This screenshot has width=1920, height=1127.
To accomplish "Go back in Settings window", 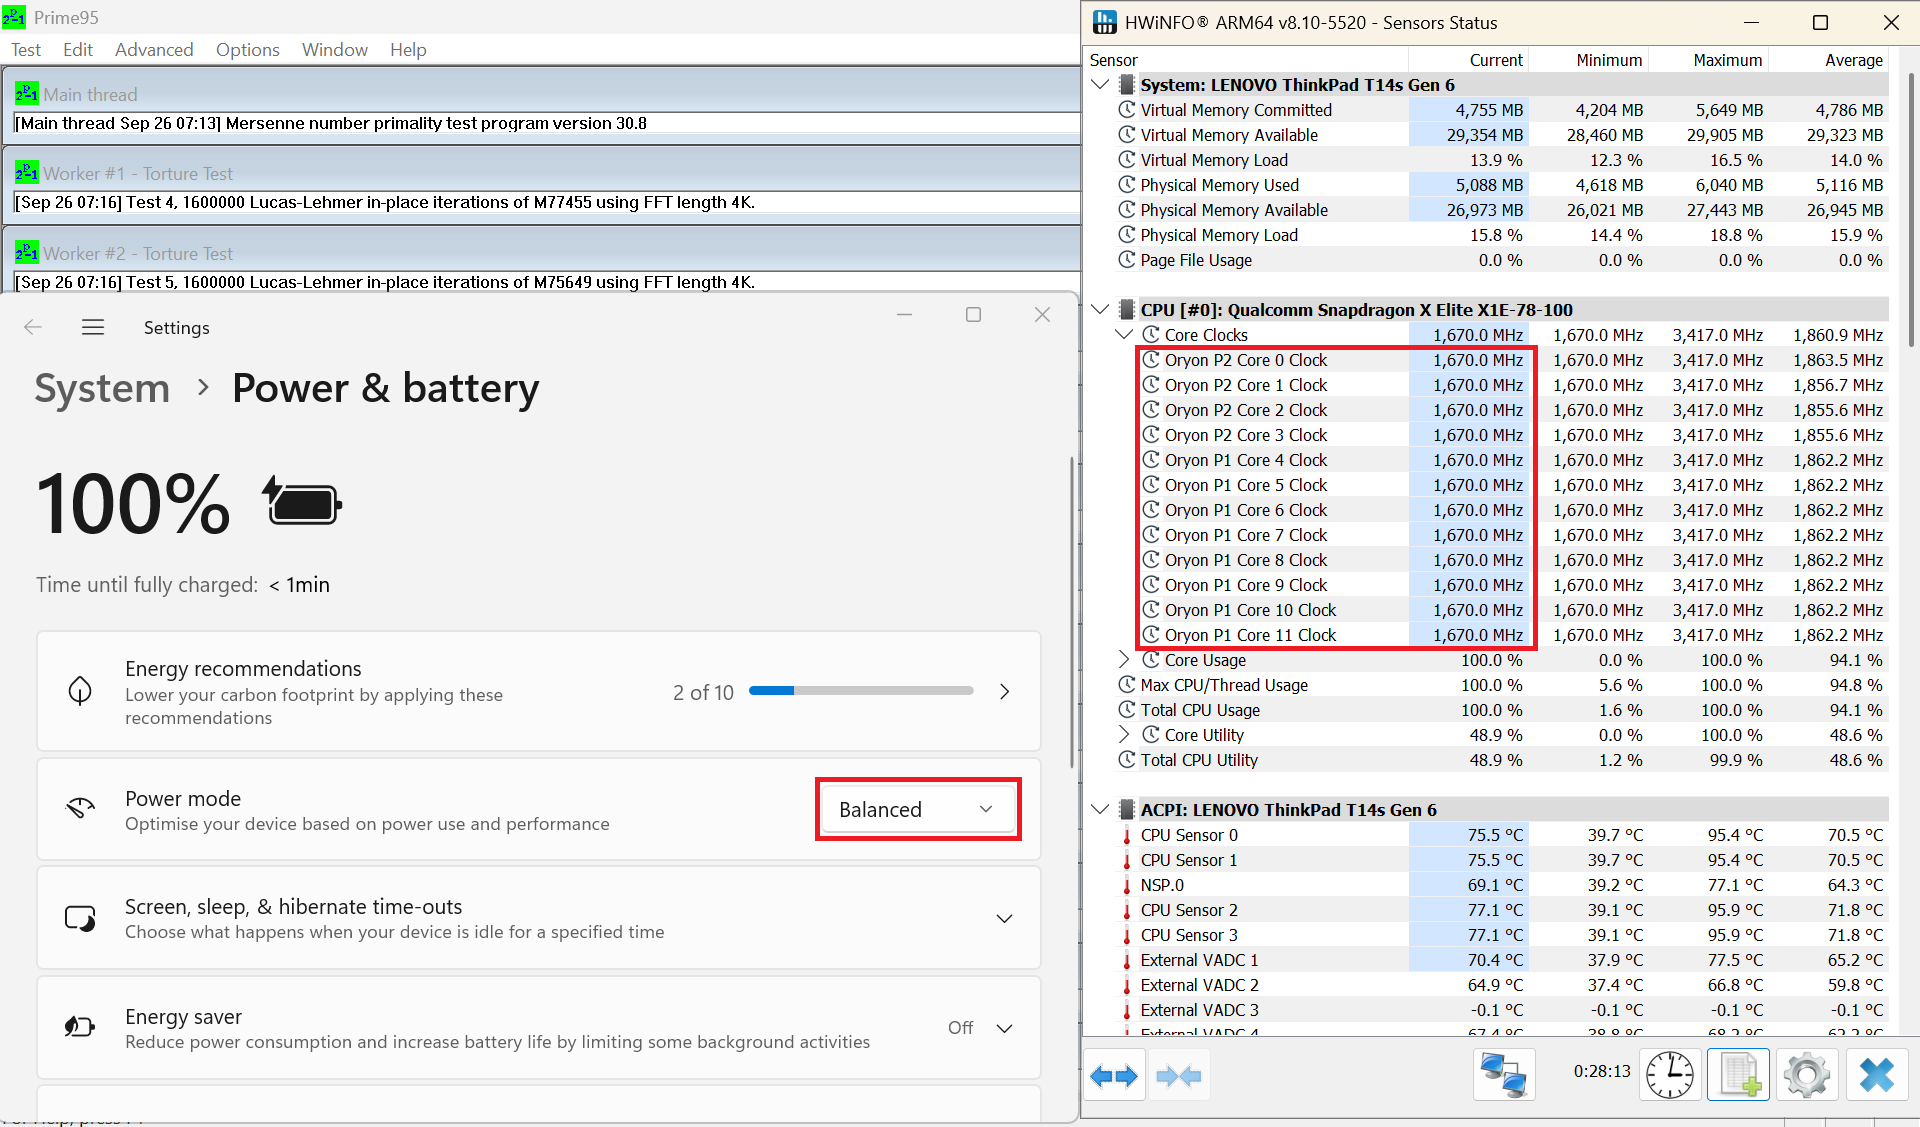I will [x=33, y=327].
